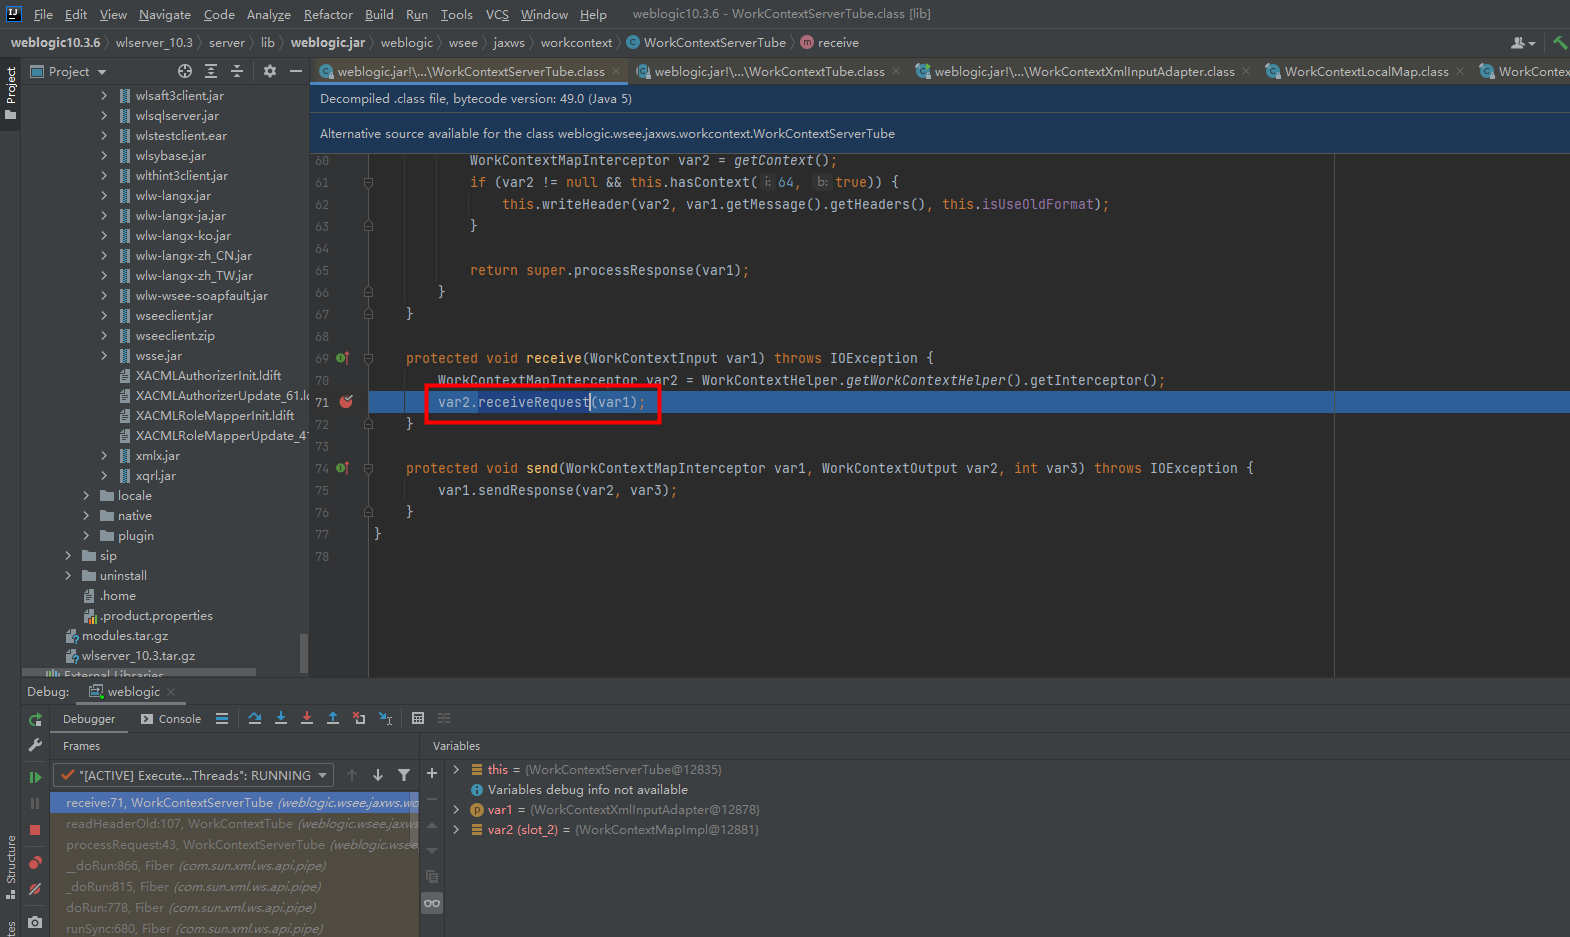
Task: Open the Project tool window side tab
Action: [x=11, y=93]
